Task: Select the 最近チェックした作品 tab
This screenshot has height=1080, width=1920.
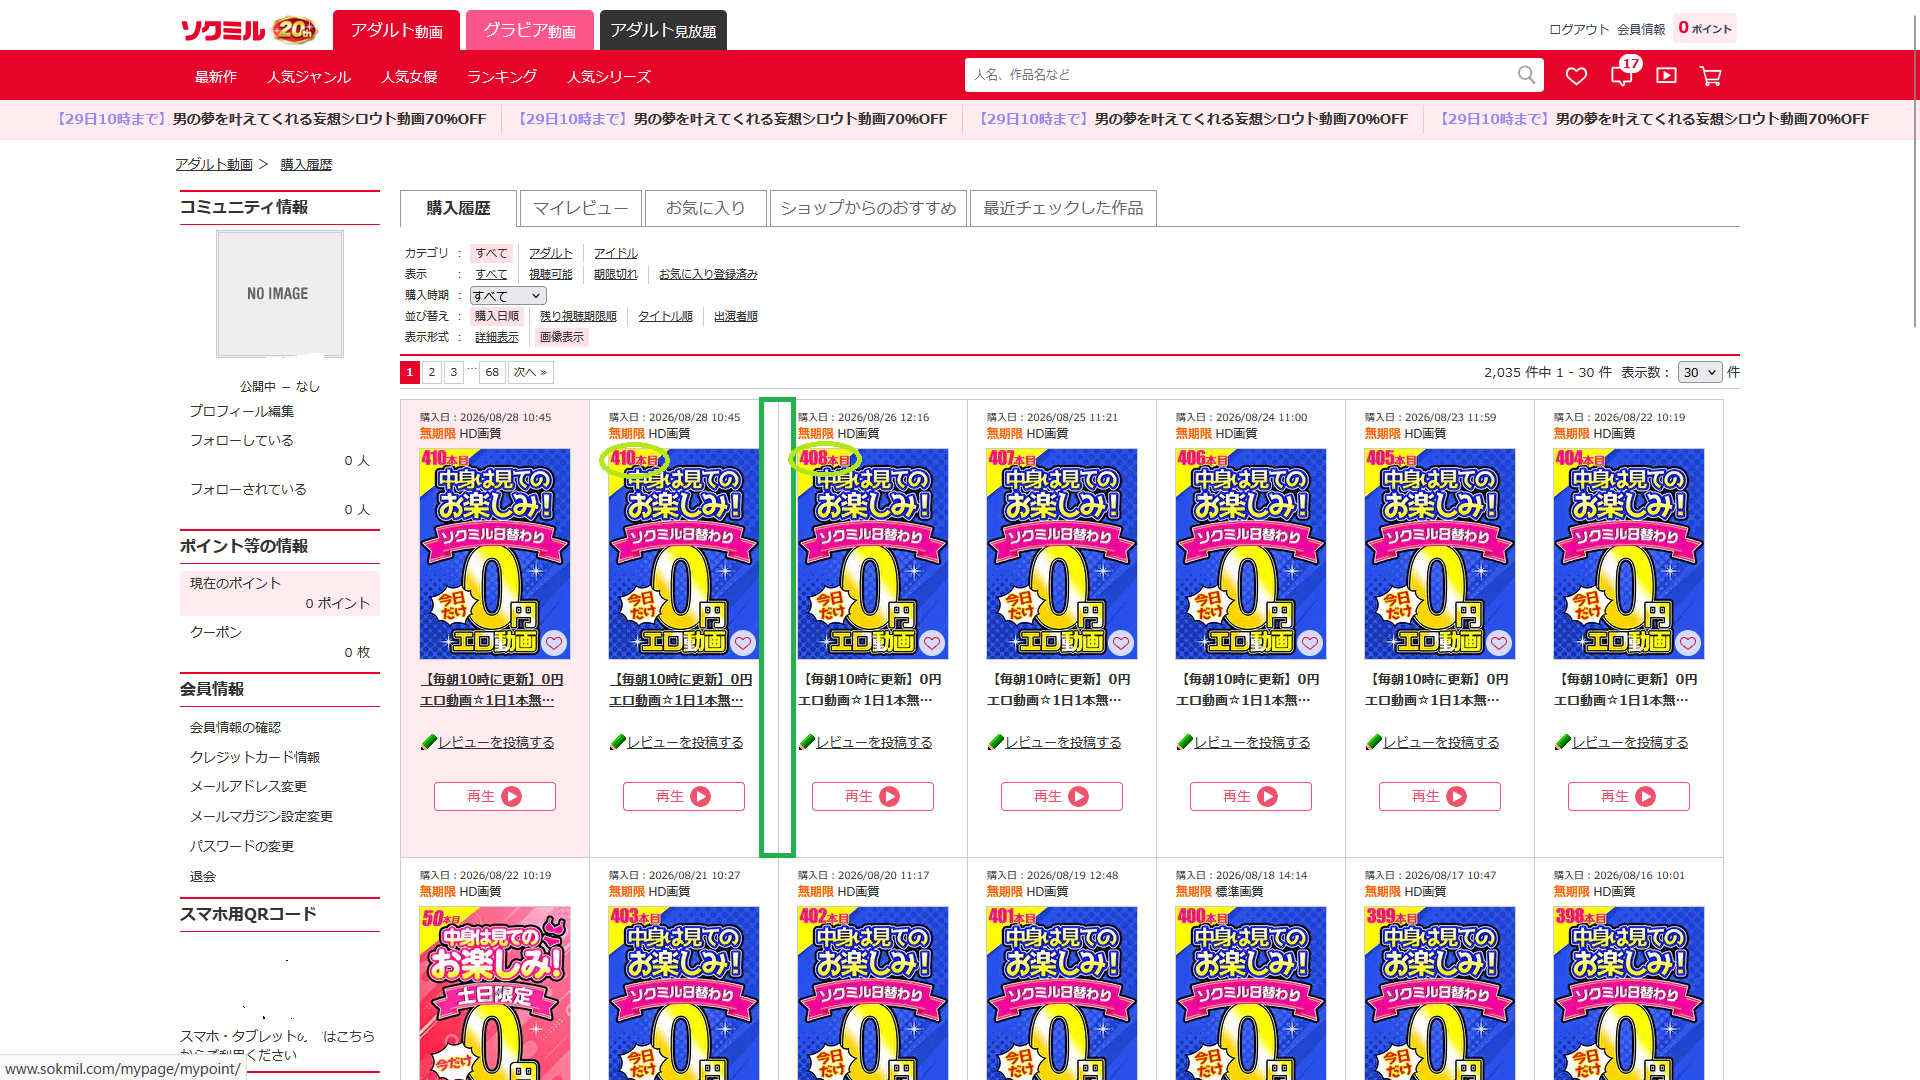Action: [x=1063, y=208]
